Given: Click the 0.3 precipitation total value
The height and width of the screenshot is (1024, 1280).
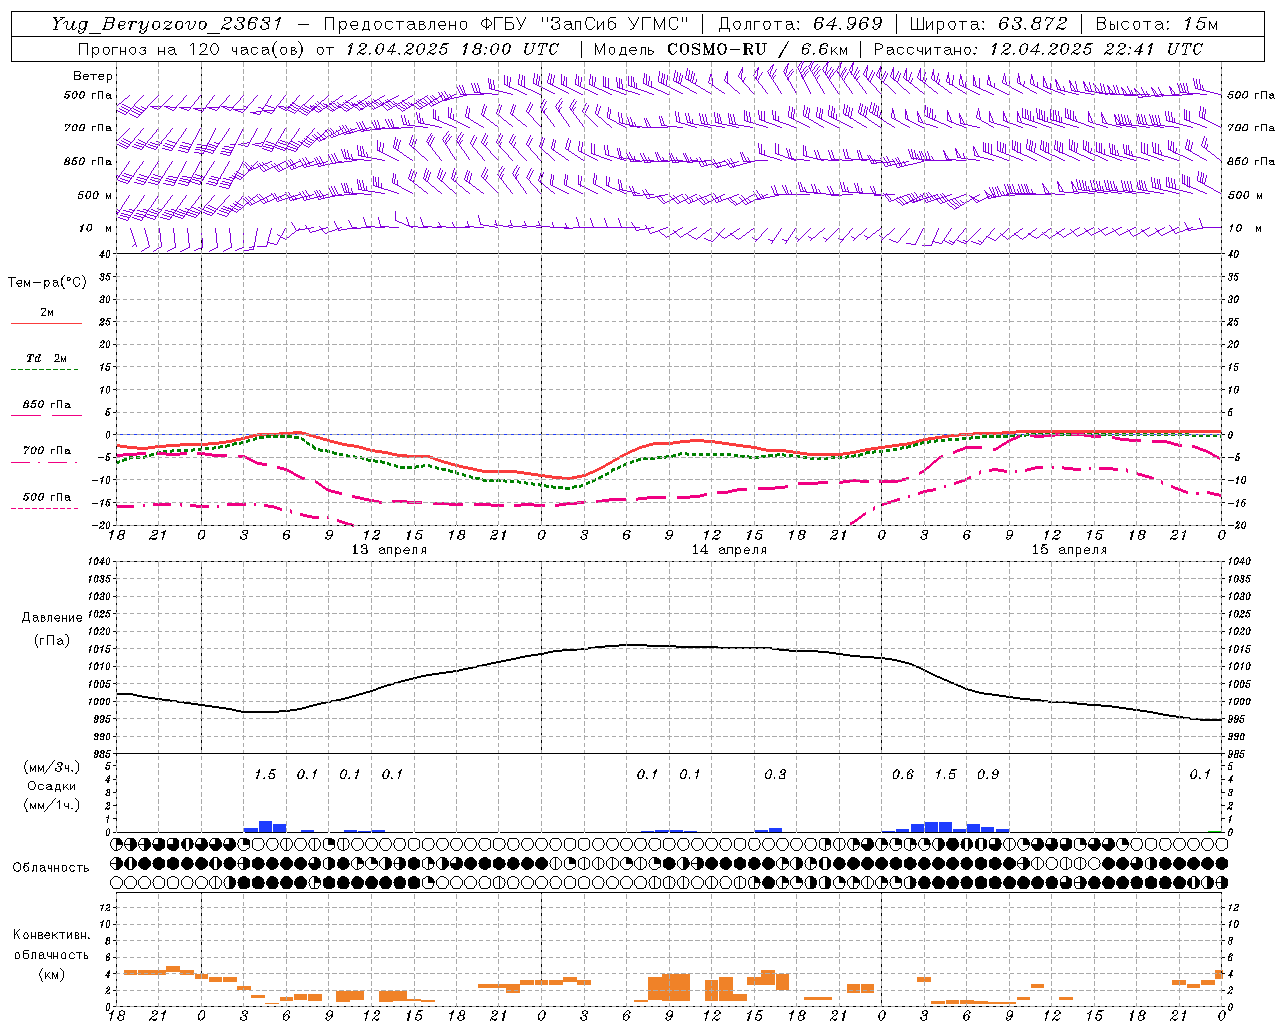Looking at the screenshot, I should click(775, 775).
